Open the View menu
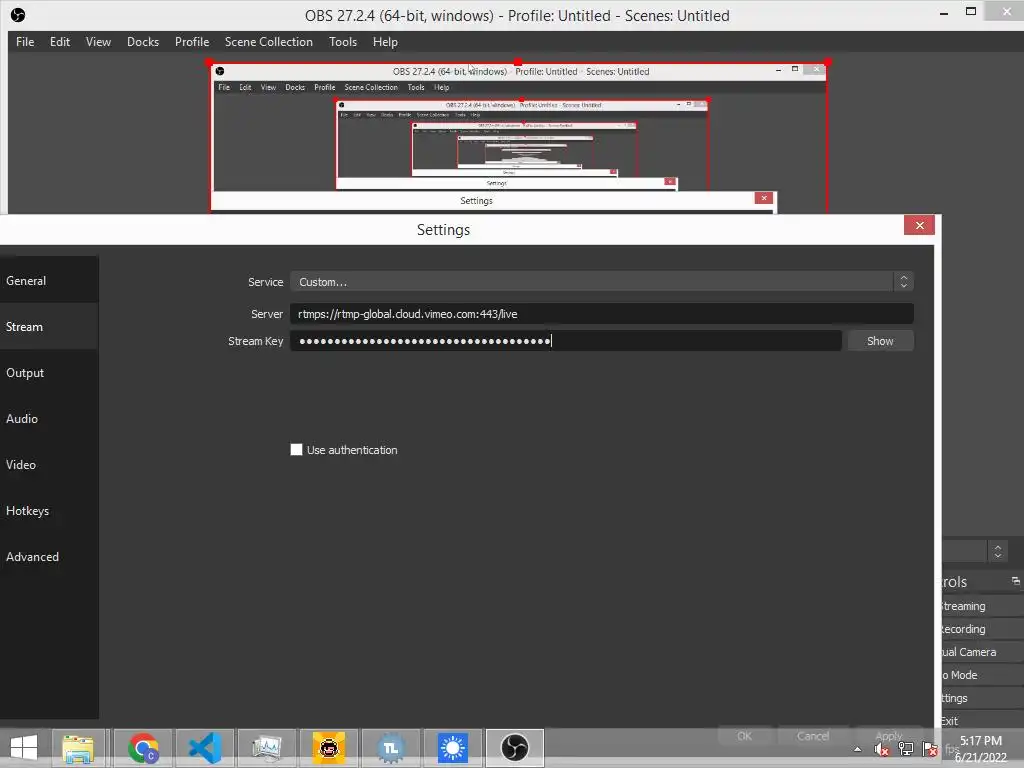 click(98, 42)
